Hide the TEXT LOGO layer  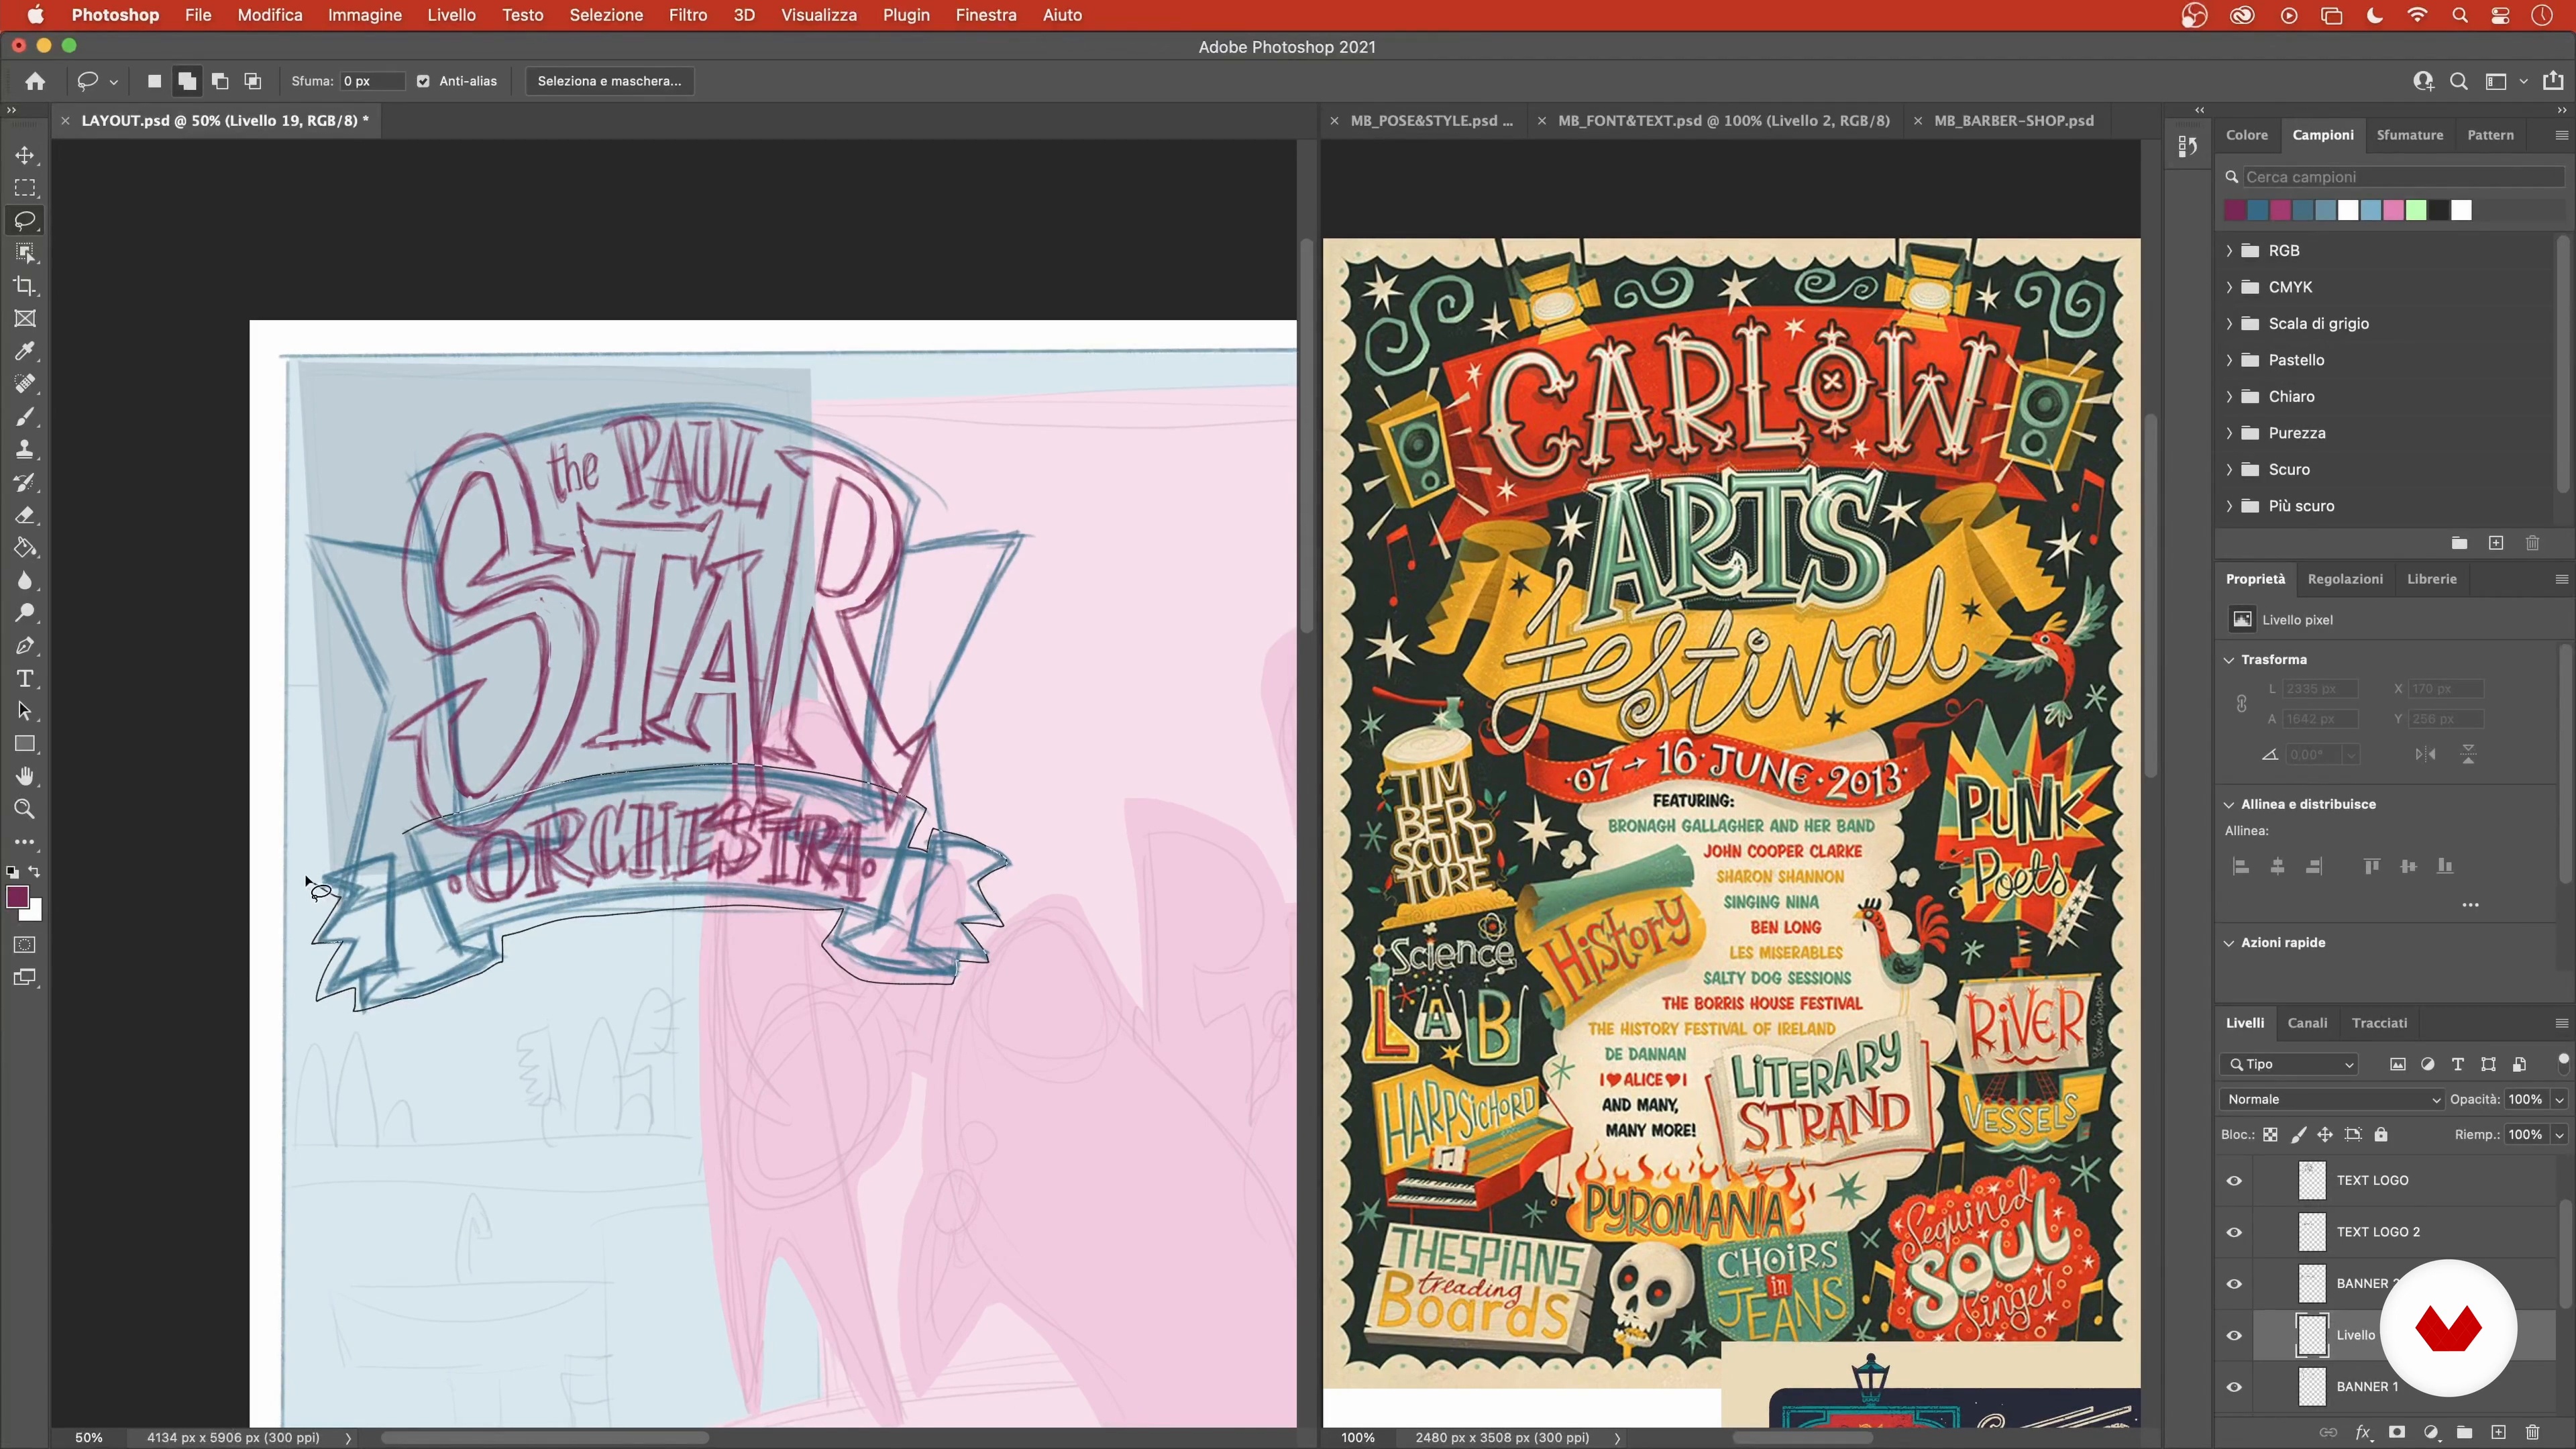[2234, 1180]
